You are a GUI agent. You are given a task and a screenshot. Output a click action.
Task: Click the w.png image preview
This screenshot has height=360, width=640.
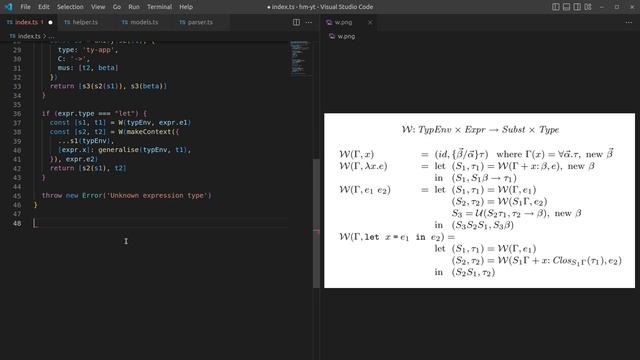point(479,200)
